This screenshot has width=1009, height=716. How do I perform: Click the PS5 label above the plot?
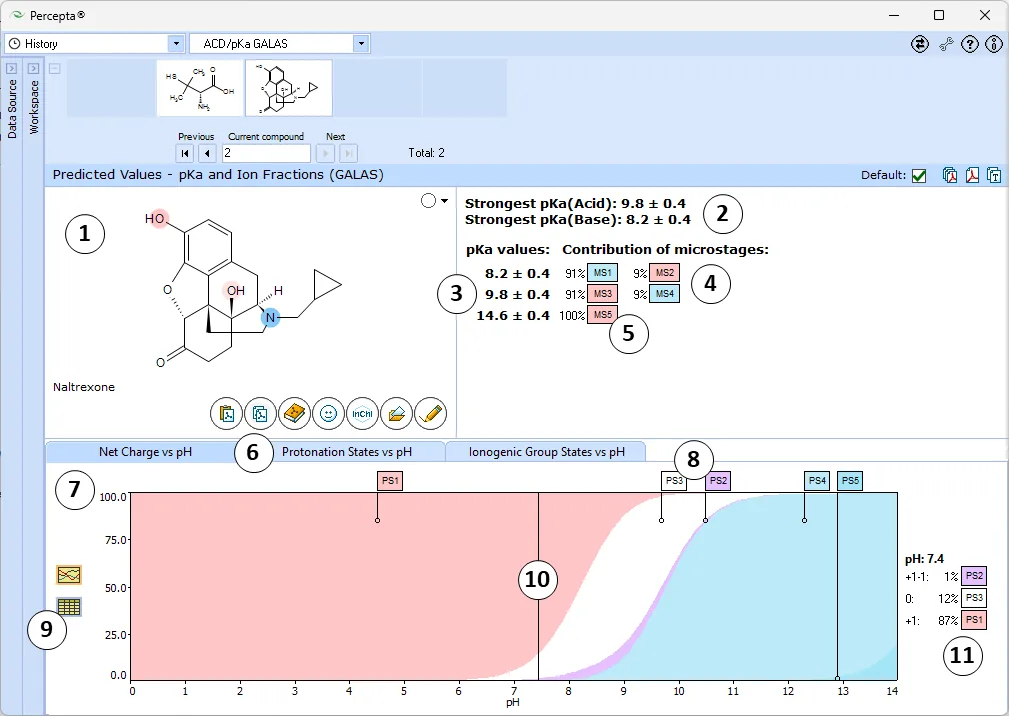[850, 481]
